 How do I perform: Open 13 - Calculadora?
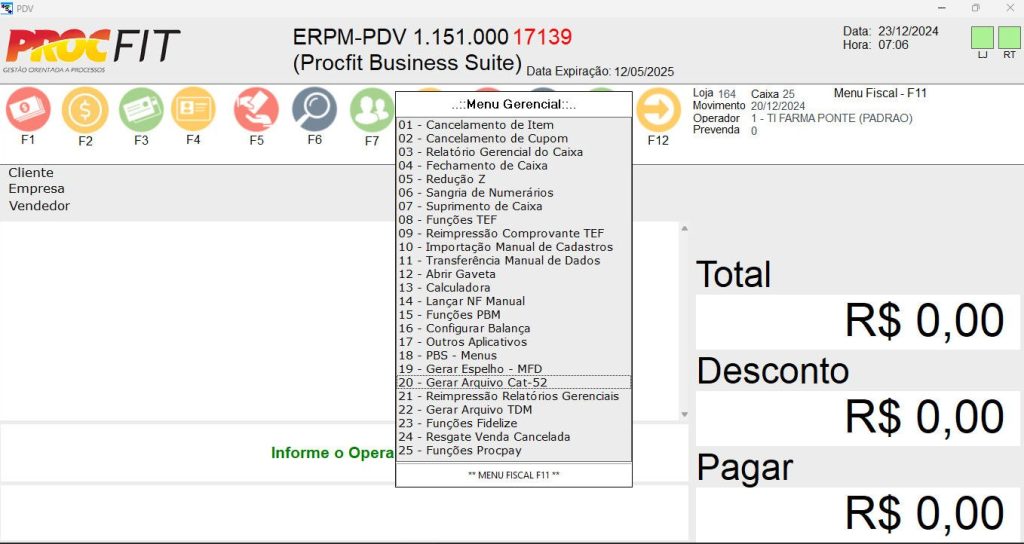tap(514, 287)
